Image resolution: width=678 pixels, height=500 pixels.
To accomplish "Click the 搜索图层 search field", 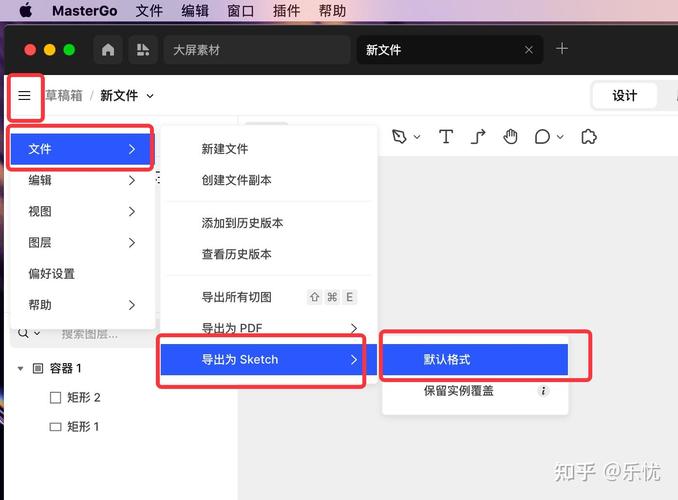I will [90, 334].
